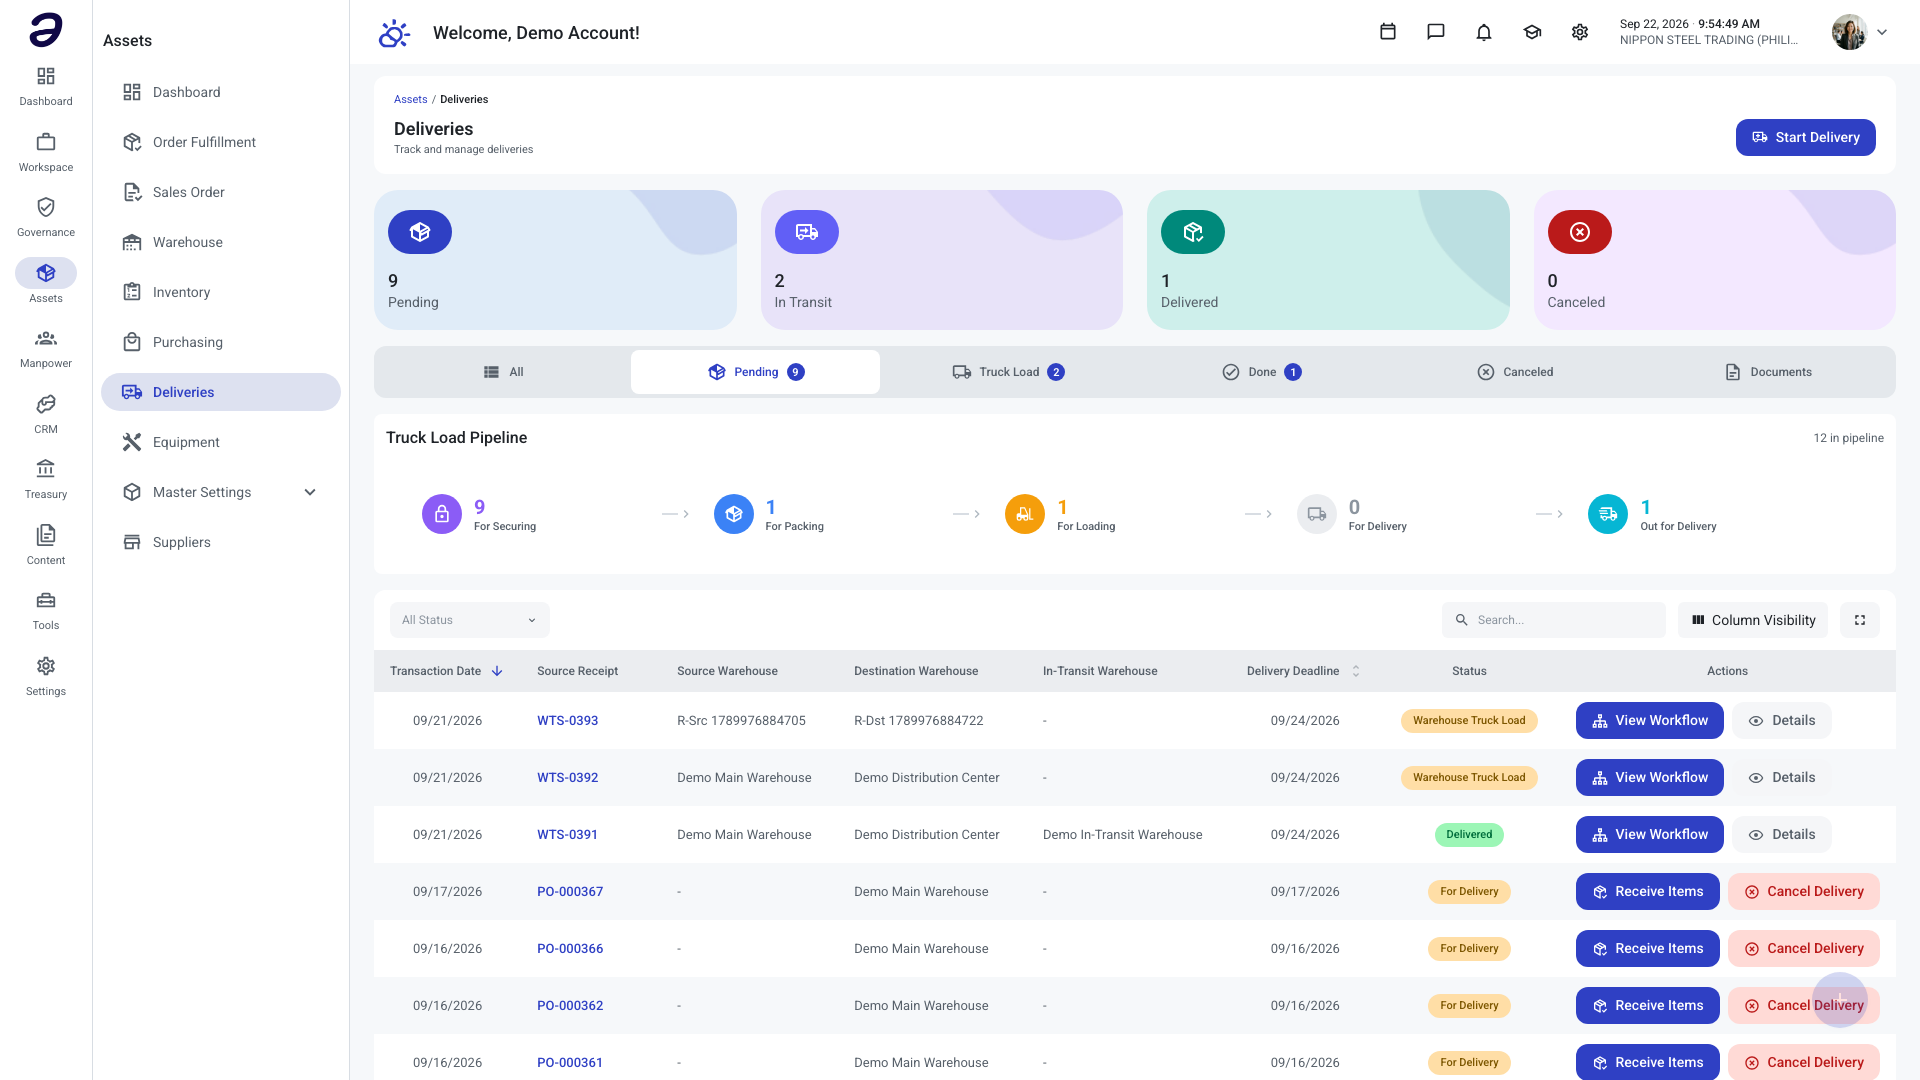Open Governance in left rail
This screenshot has width=1920, height=1080.
click(46, 217)
